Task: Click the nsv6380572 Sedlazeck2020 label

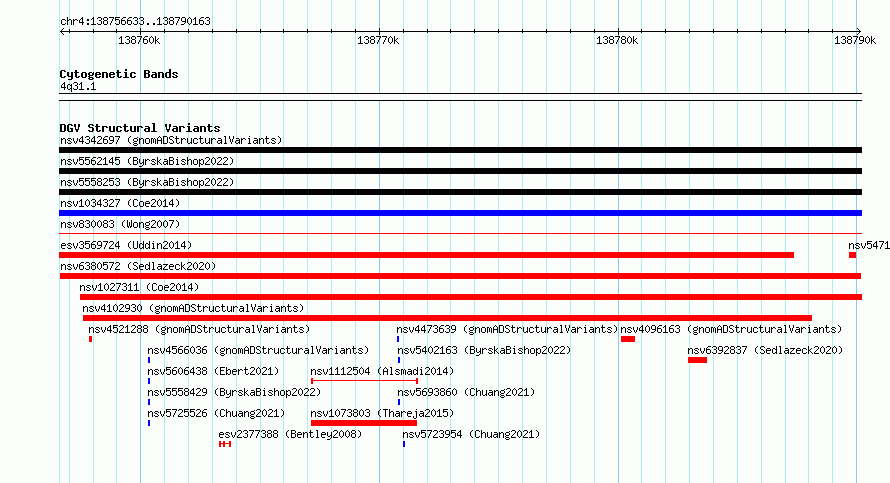Action: pos(138,266)
